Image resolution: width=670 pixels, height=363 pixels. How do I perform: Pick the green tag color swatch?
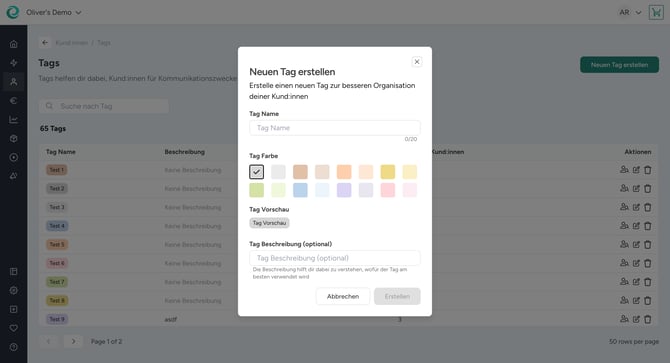(x=256, y=190)
